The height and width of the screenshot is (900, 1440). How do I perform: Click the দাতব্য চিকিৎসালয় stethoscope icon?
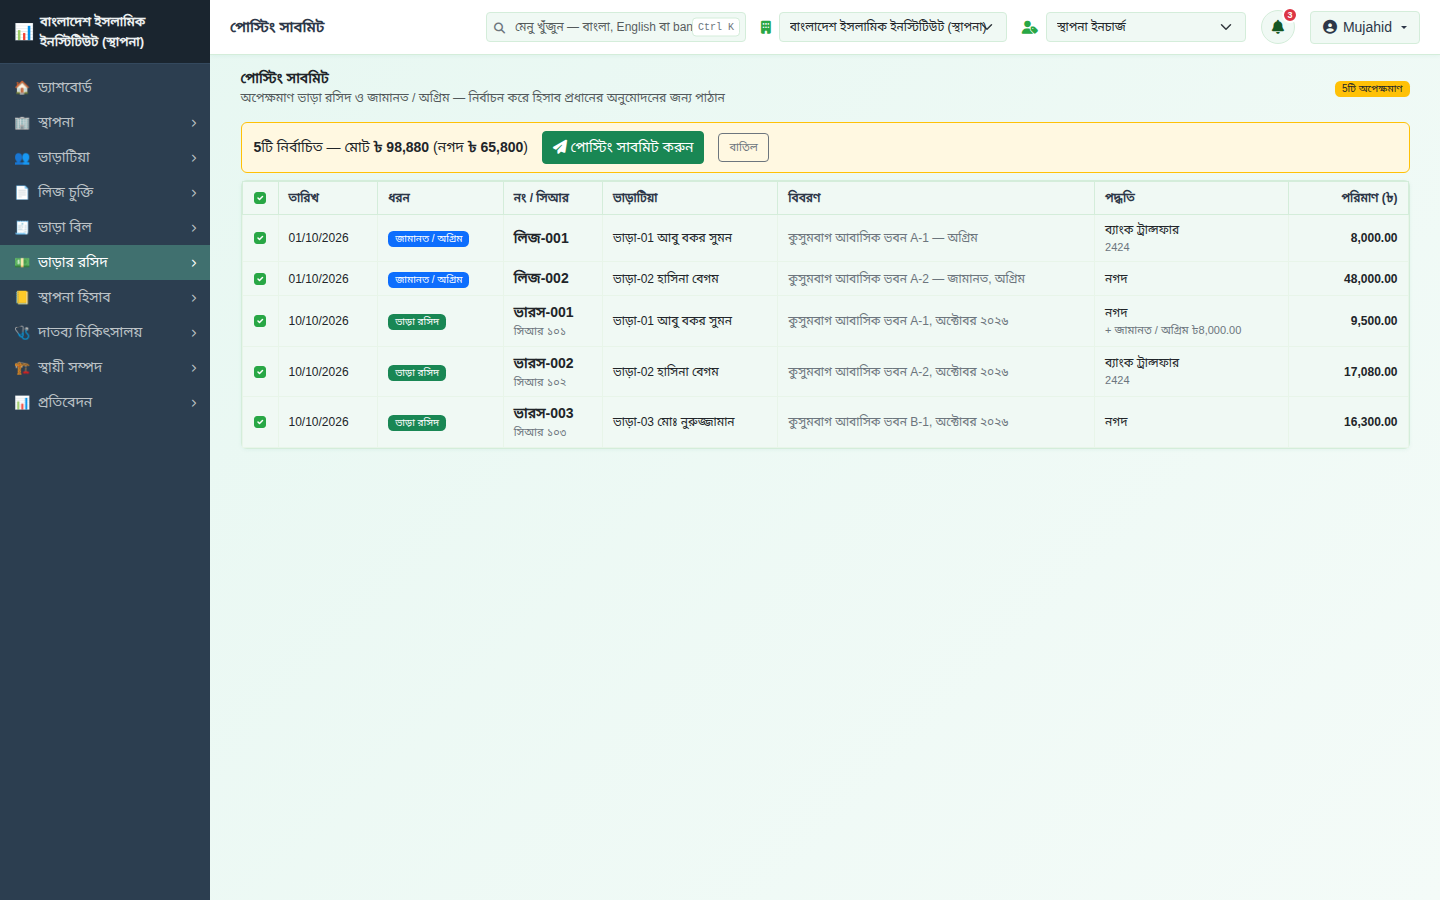pyautogui.click(x=22, y=333)
